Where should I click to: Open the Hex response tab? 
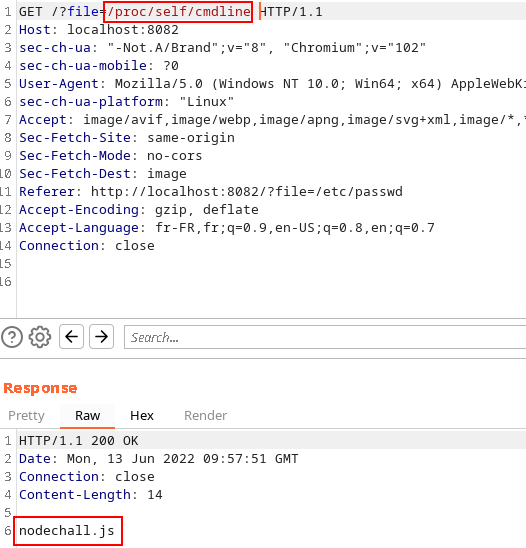[x=142, y=416]
